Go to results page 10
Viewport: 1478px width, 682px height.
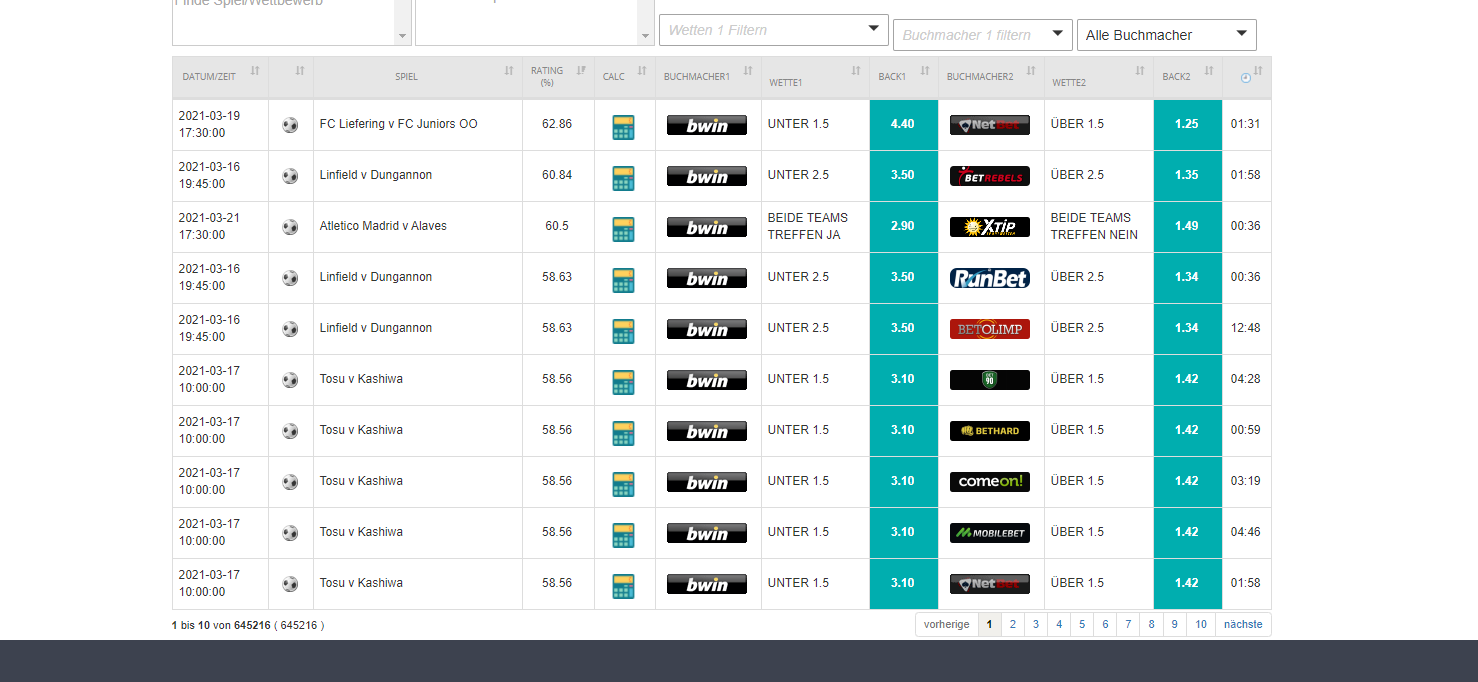click(x=1200, y=624)
